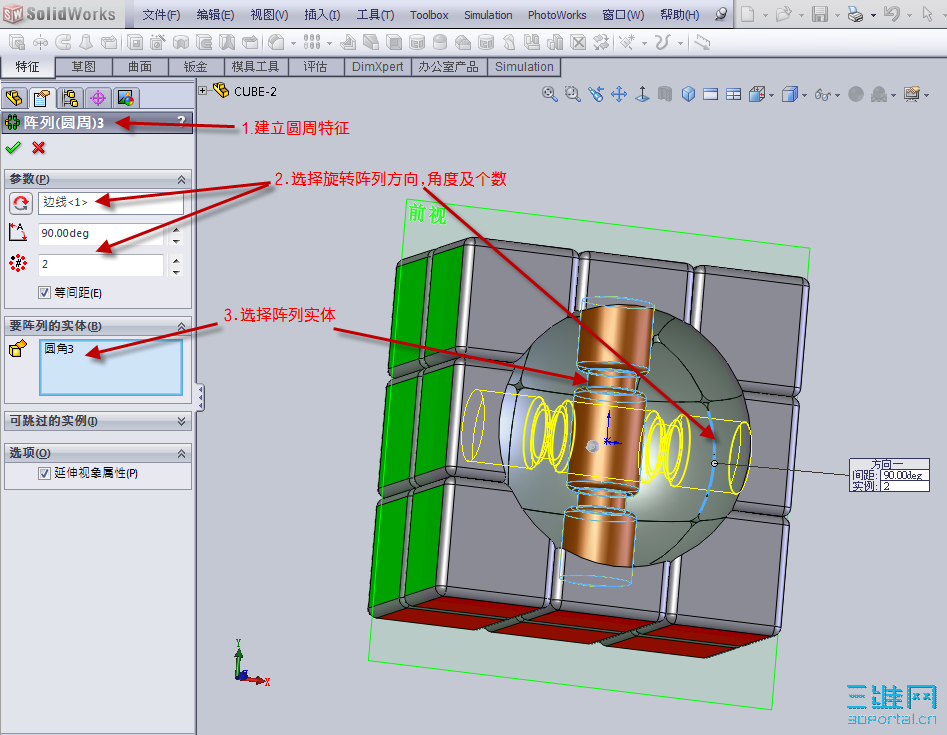Open the linear pattern dropdown arrow
Viewport: 947px width, 735px height.
click(x=329, y=43)
